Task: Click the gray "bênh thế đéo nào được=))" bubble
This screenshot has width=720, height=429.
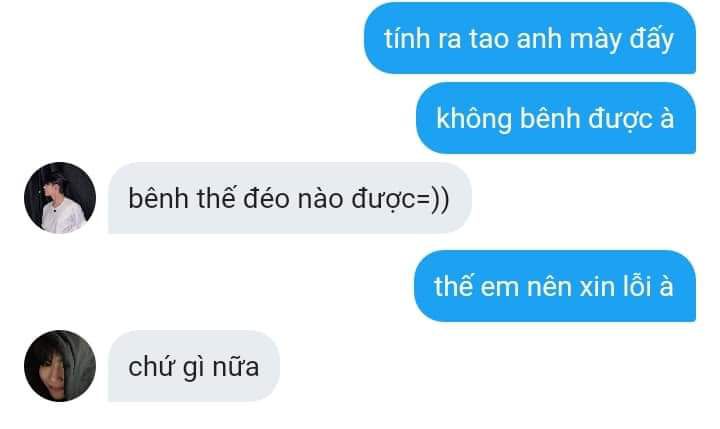Action: click(x=290, y=198)
